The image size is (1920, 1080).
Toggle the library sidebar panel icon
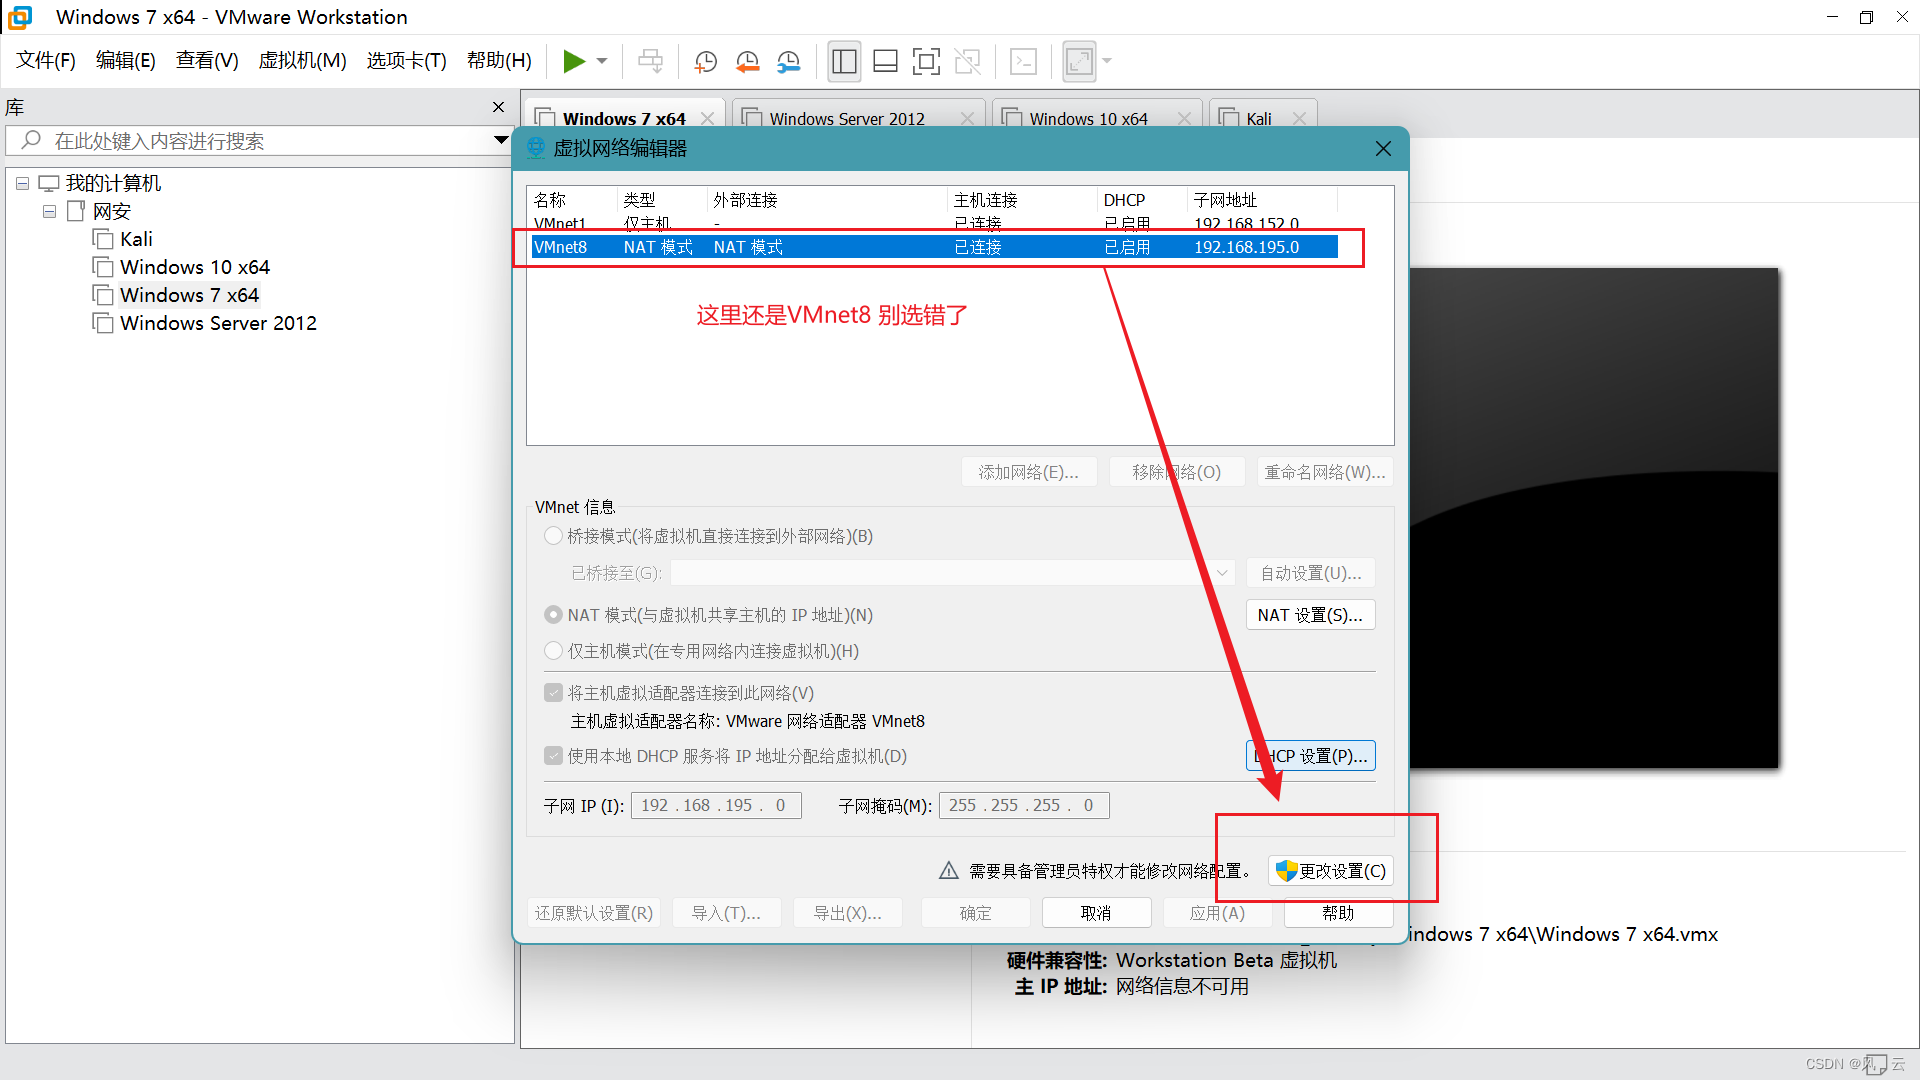coord(844,61)
